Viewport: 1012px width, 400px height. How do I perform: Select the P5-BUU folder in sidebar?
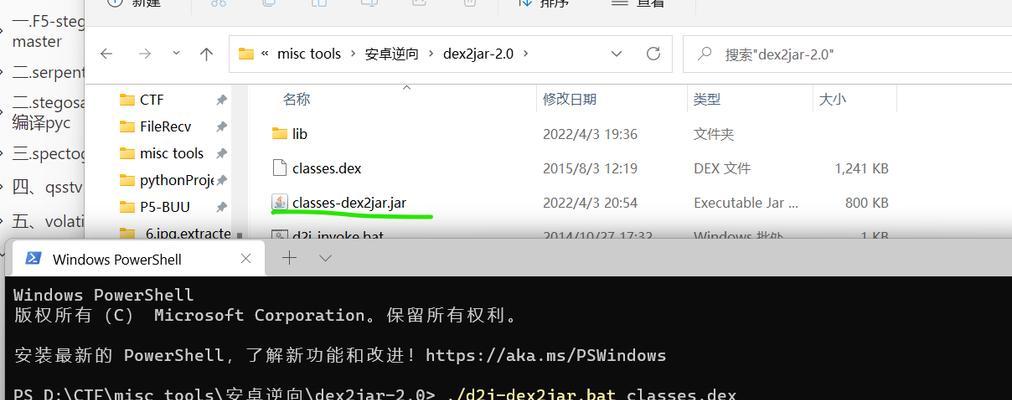165,207
